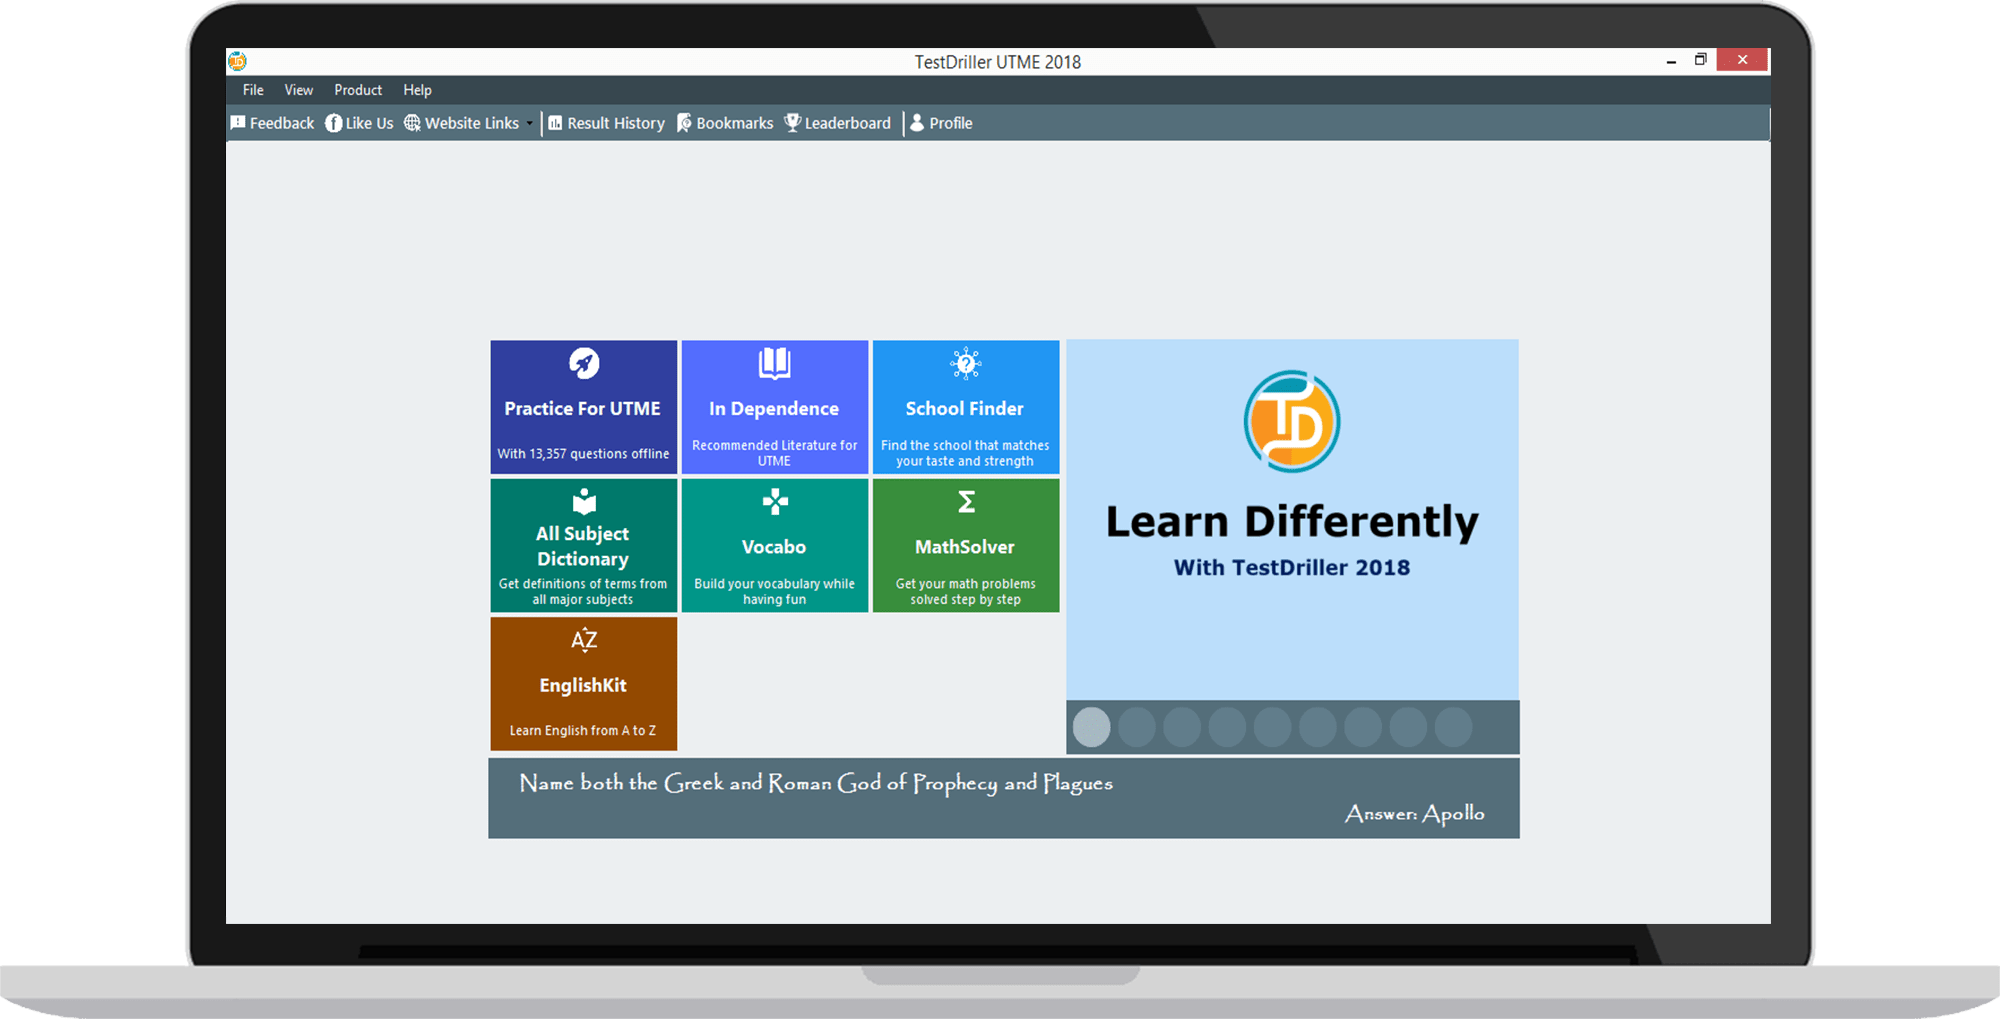Select the first highlighted slide dot
2000x1019 pixels.
(x=1092, y=727)
